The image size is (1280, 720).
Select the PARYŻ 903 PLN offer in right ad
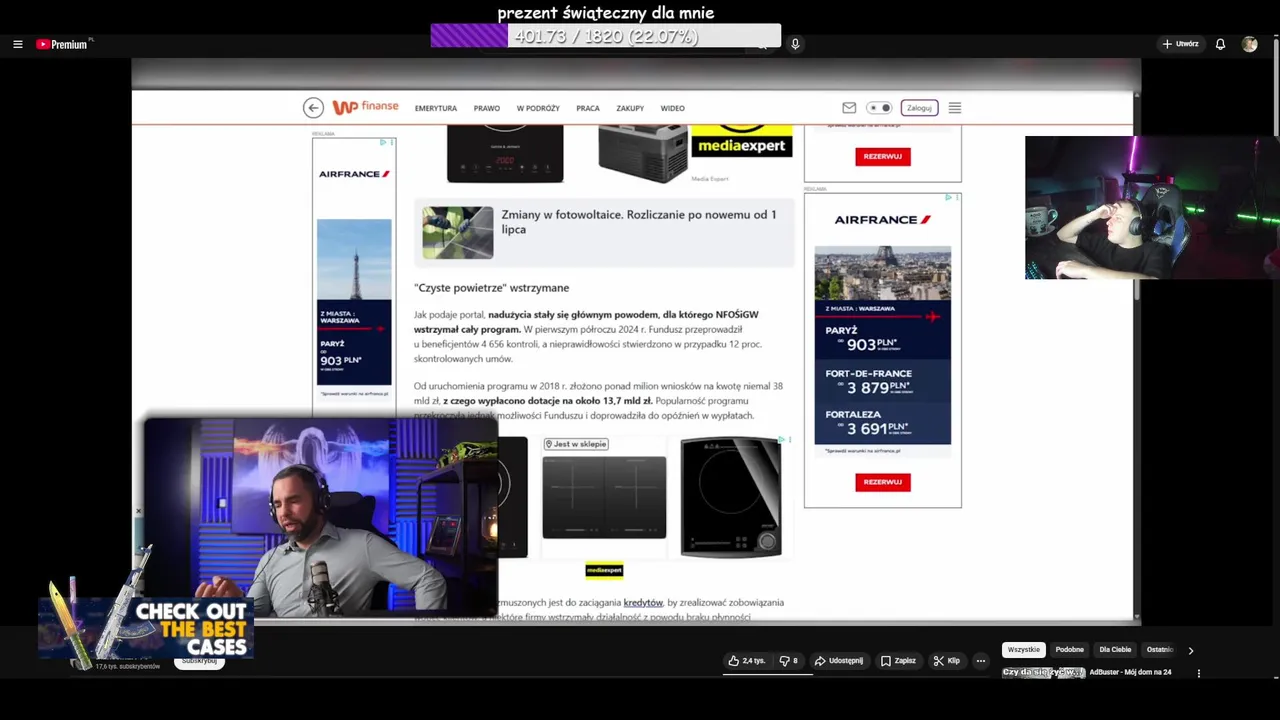point(882,338)
